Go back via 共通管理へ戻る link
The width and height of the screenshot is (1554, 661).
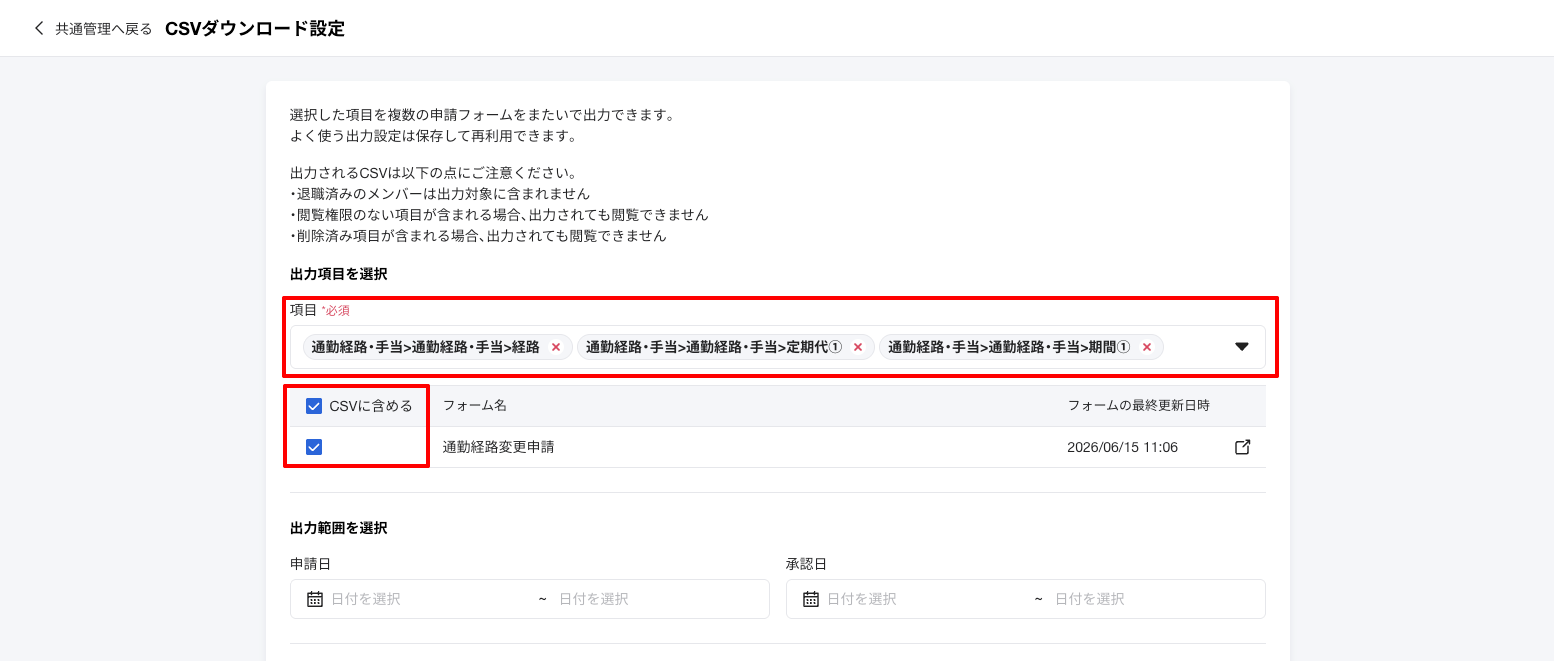[103, 29]
